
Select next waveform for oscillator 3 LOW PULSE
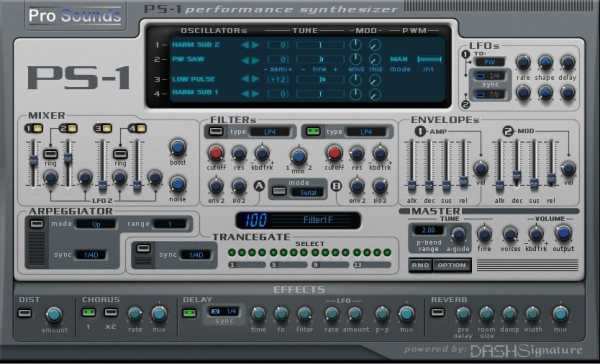coord(255,79)
